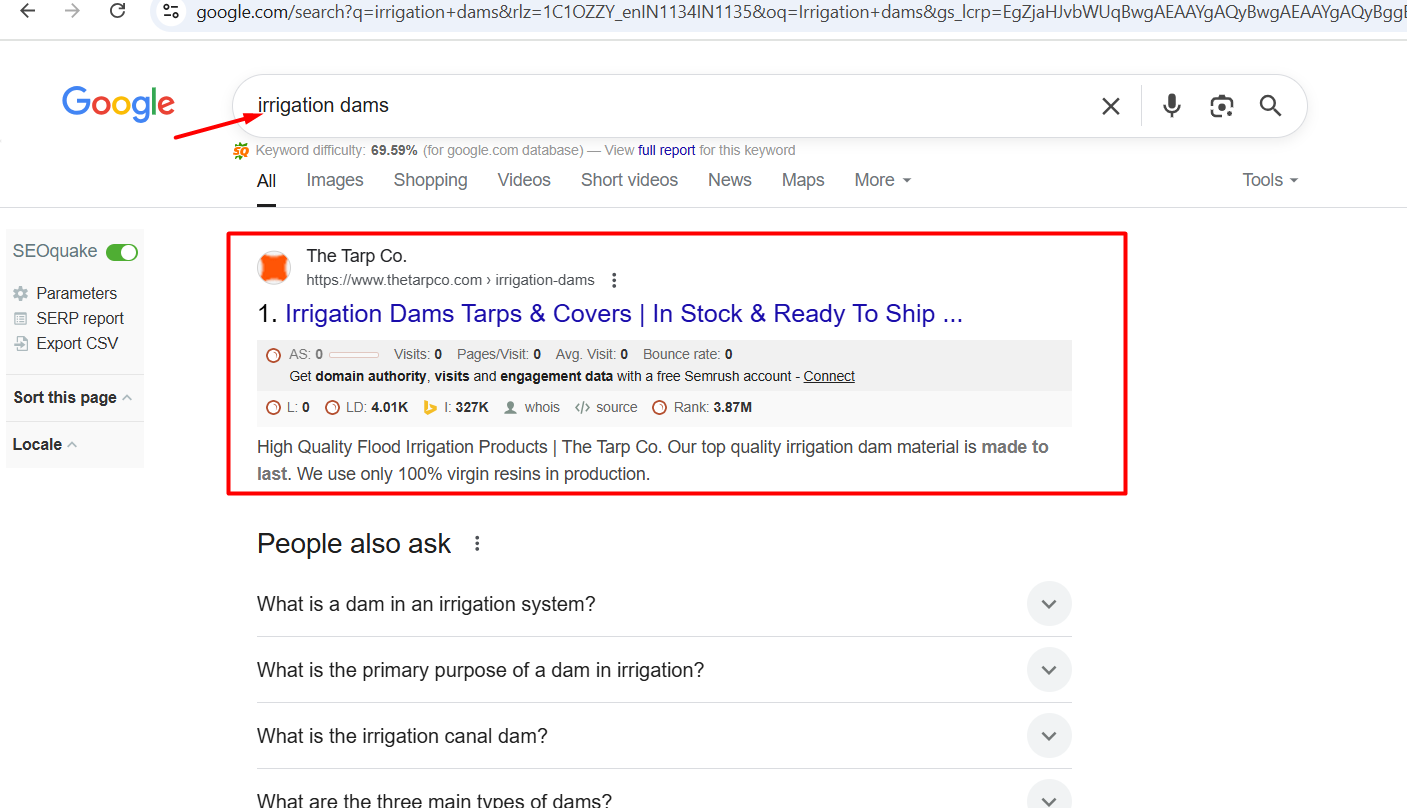This screenshot has height=808, width=1407.
Task: Click the voice search microphone icon
Action: coord(1172,106)
